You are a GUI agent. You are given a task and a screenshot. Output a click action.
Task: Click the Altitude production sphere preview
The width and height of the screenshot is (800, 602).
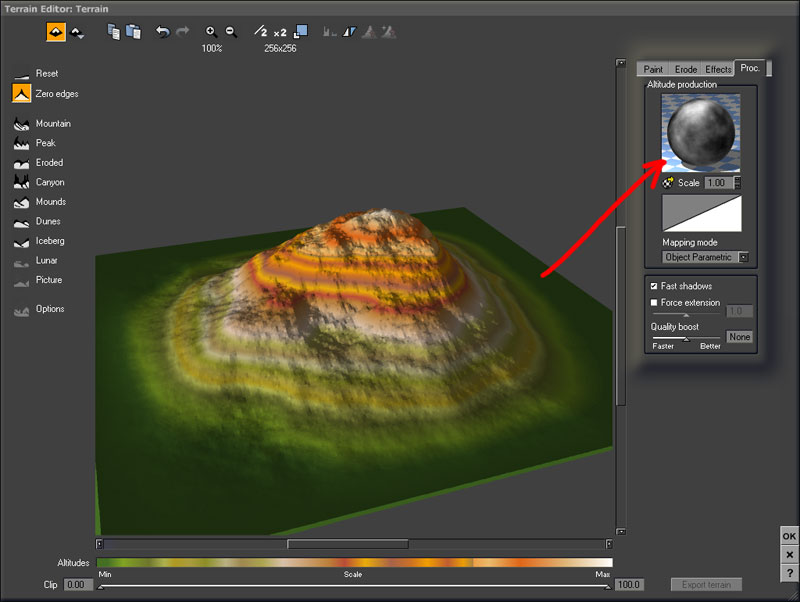tap(701, 133)
